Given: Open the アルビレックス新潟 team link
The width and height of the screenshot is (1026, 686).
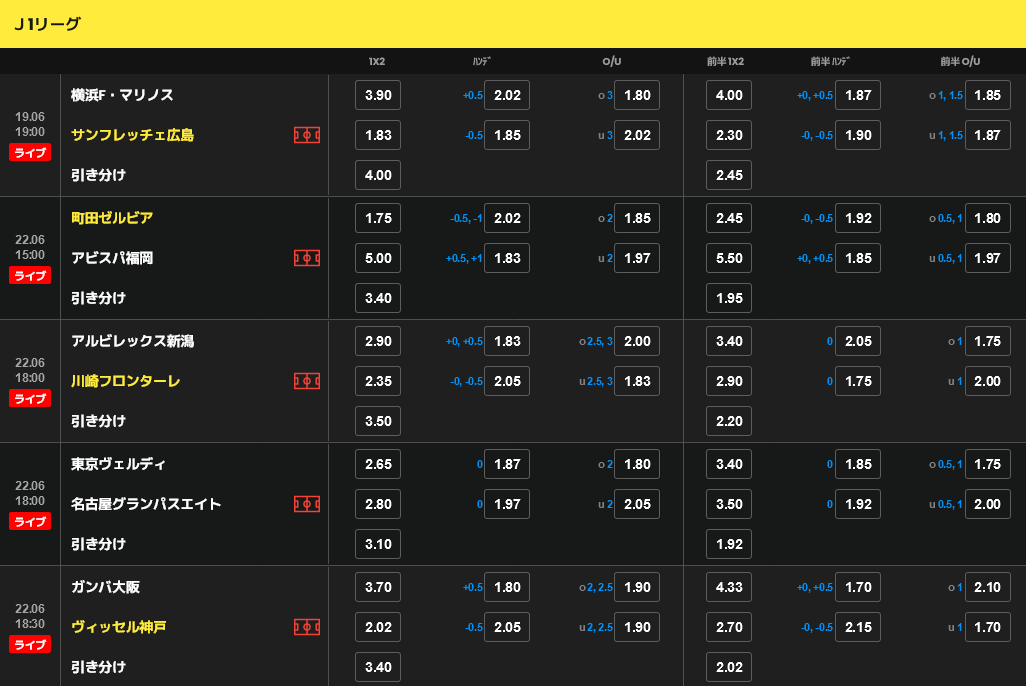Looking at the screenshot, I should coord(132,341).
